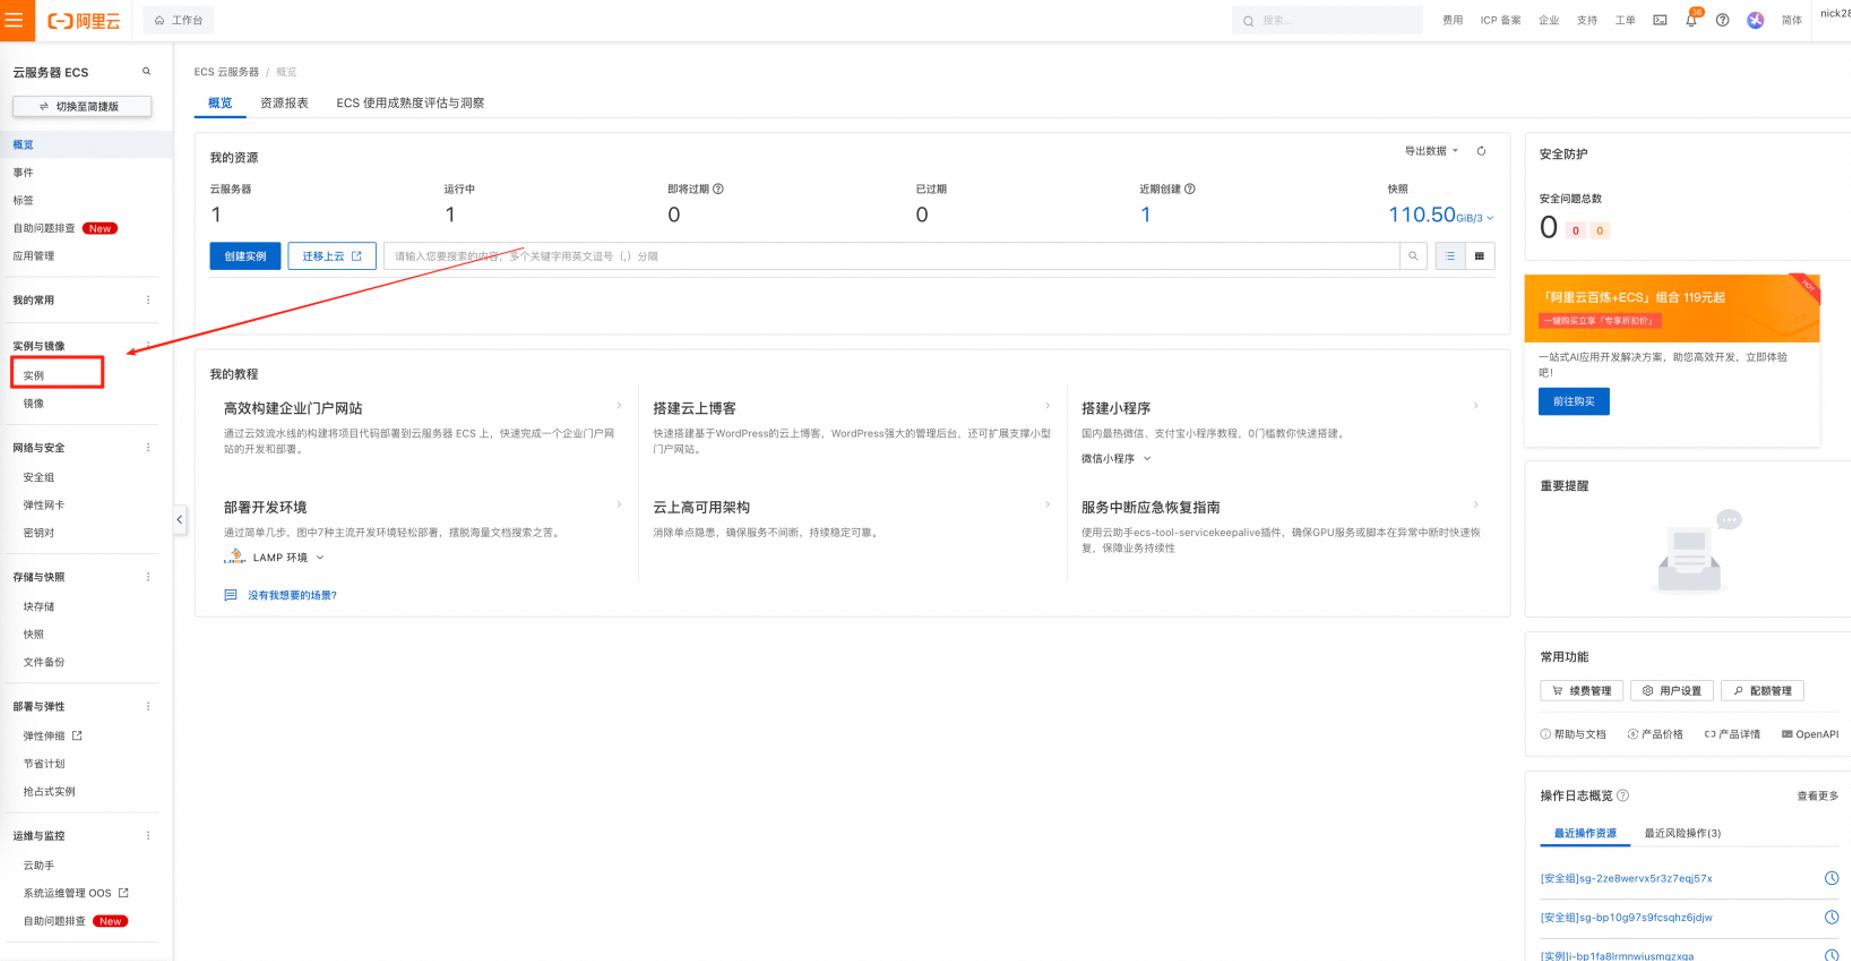
Task: Open more options for 我的常用
Action: pyautogui.click(x=148, y=300)
